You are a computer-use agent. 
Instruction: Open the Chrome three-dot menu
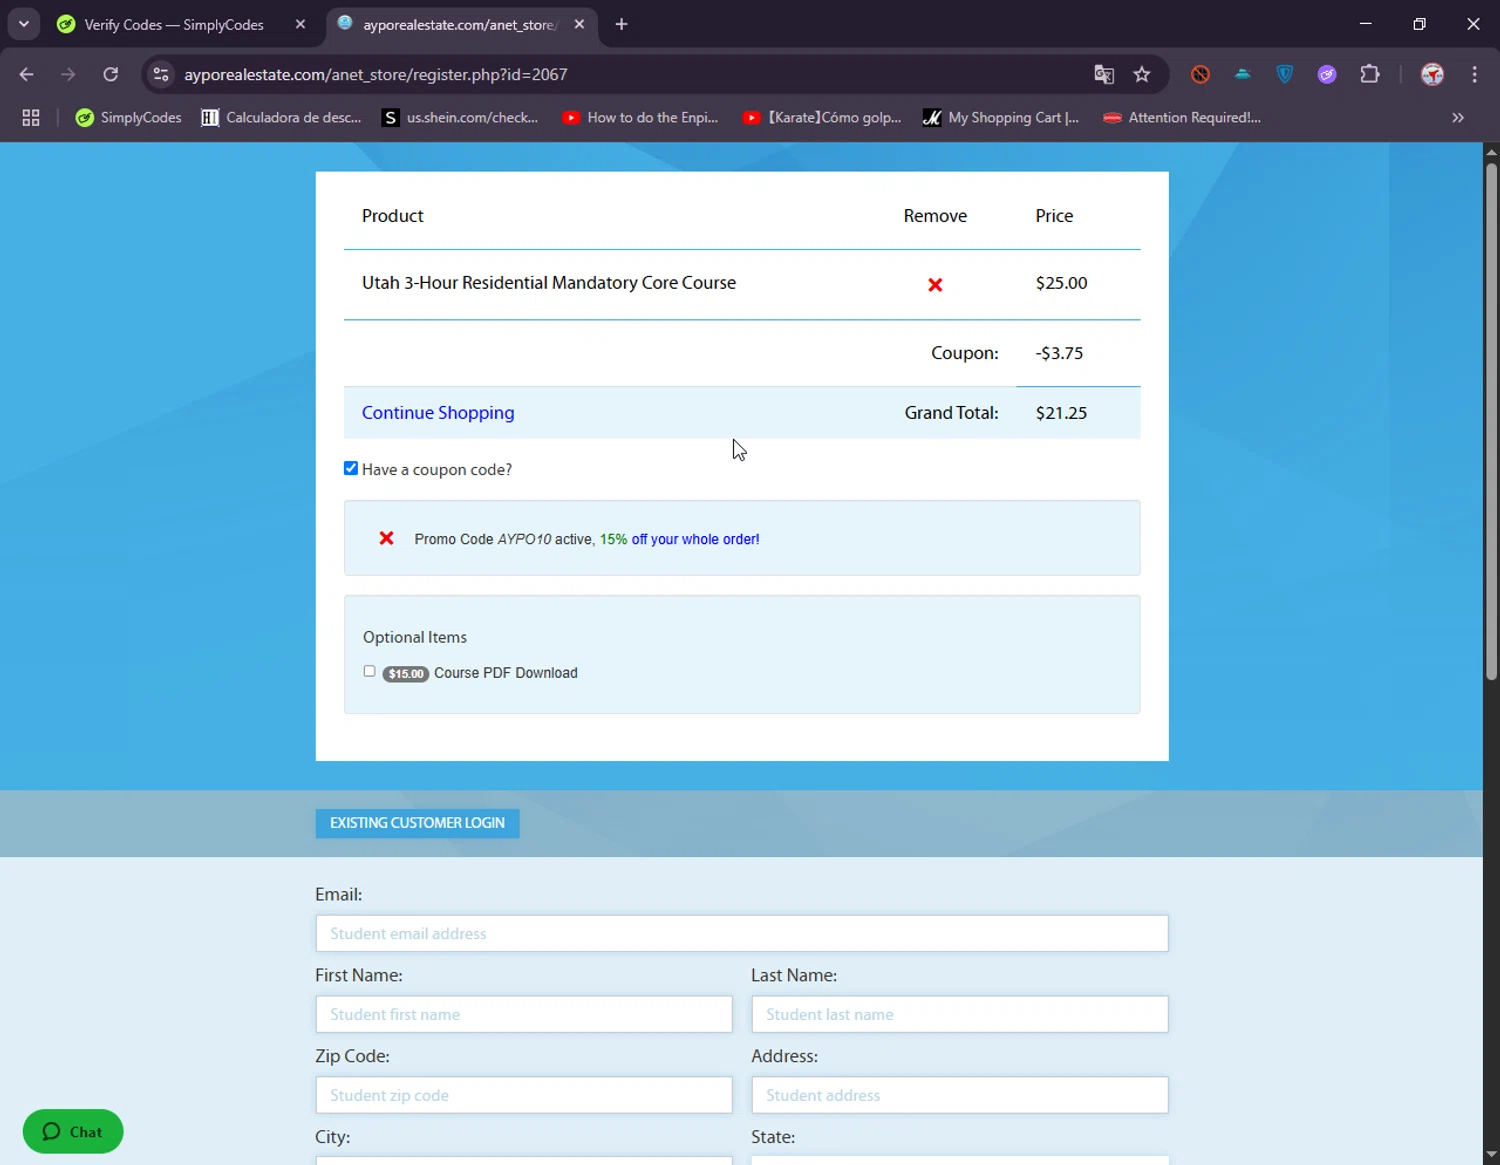click(x=1475, y=74)
